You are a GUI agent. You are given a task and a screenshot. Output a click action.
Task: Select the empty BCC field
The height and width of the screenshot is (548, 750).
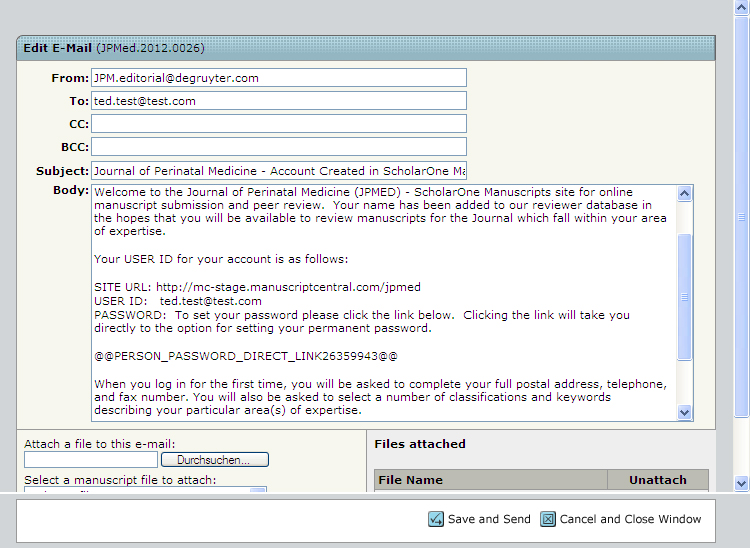click(x=278, y=147)
